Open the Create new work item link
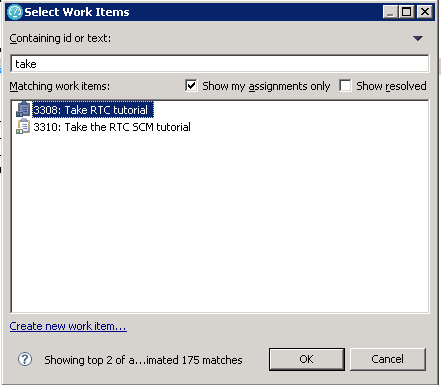 (68, 326)
